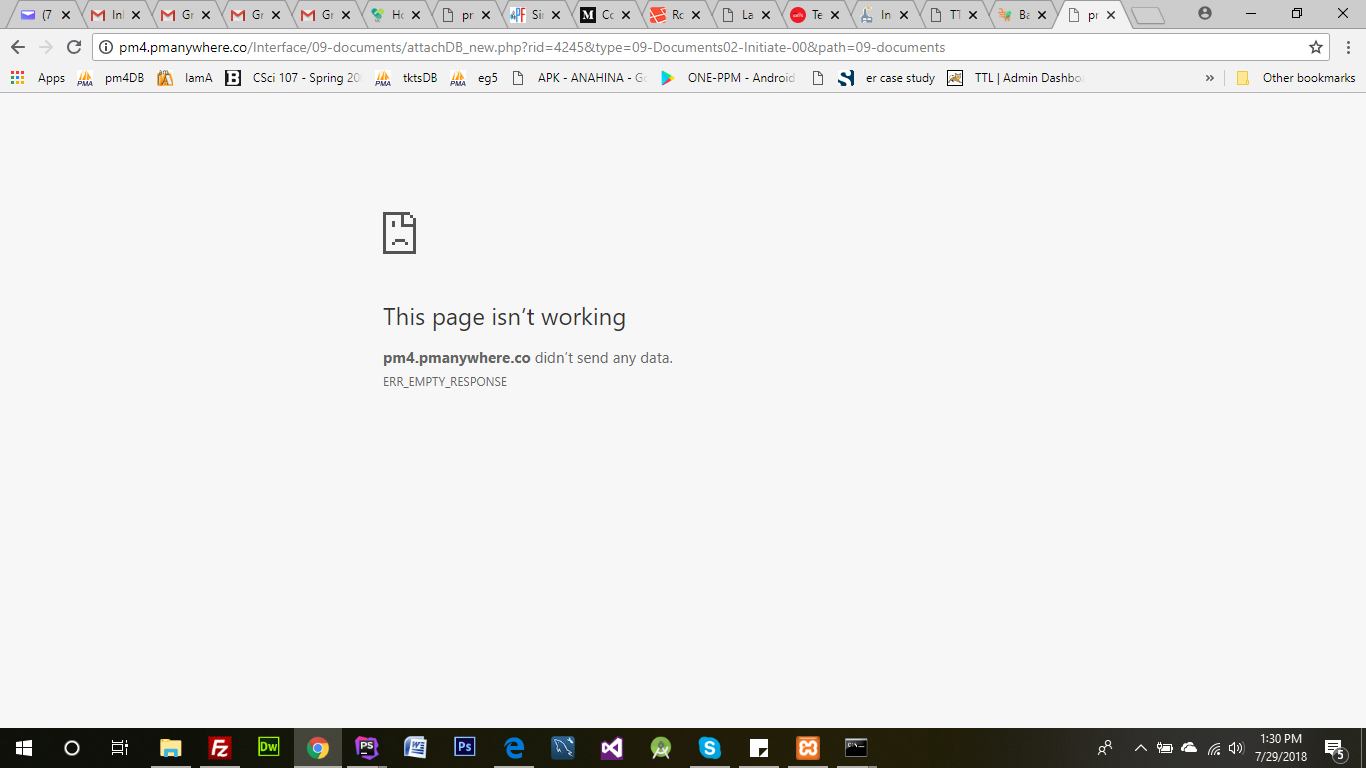
Task: Open the ONE-PPM Android bookmark
Action: tap(728, 78)
